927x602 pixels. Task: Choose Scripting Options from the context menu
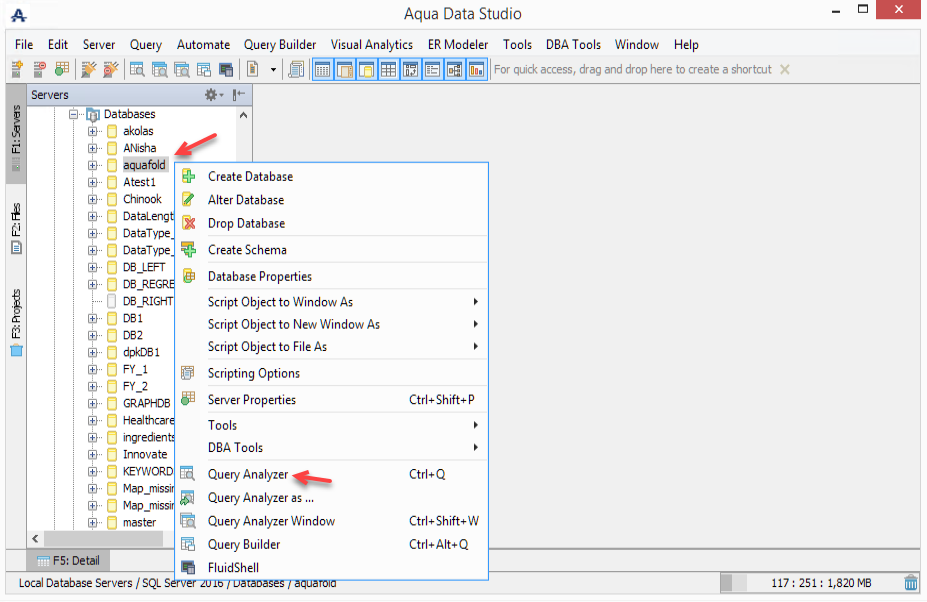click(x=332, y=373)
